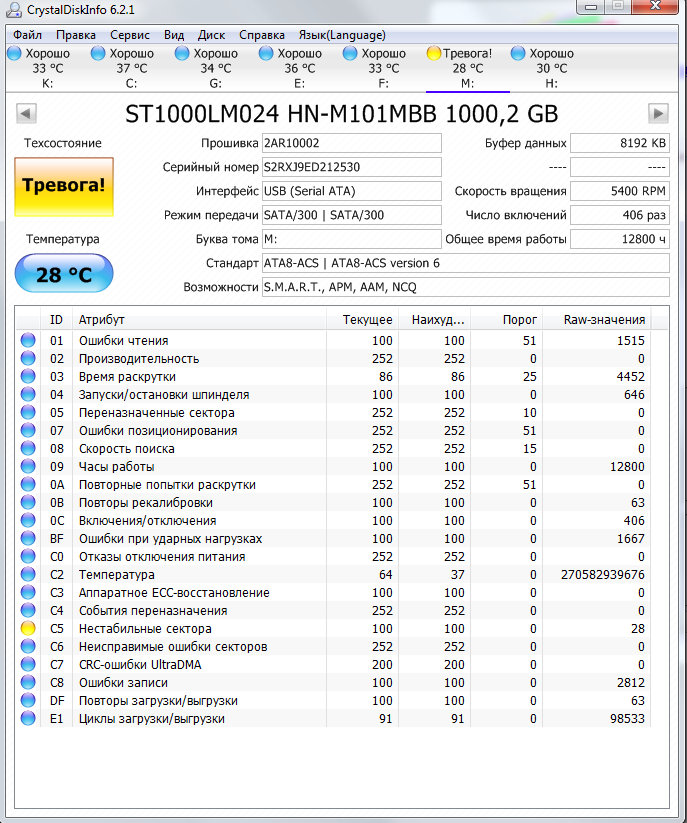Image resolution: width=687 pixels, height=823 pixels.
Task: Select Неисправимые ошибки секторов text
Action: click(173, 647)
